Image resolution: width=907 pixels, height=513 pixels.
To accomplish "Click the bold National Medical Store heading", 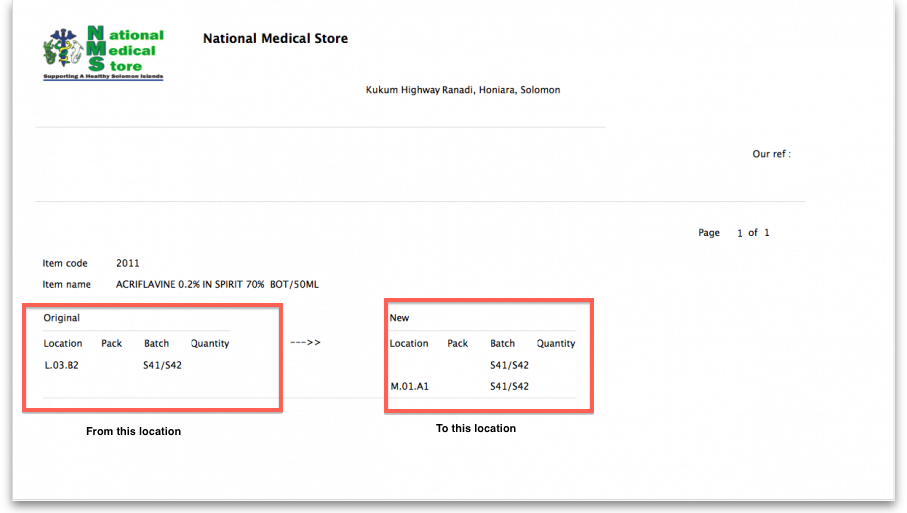I will coord(275,39).
